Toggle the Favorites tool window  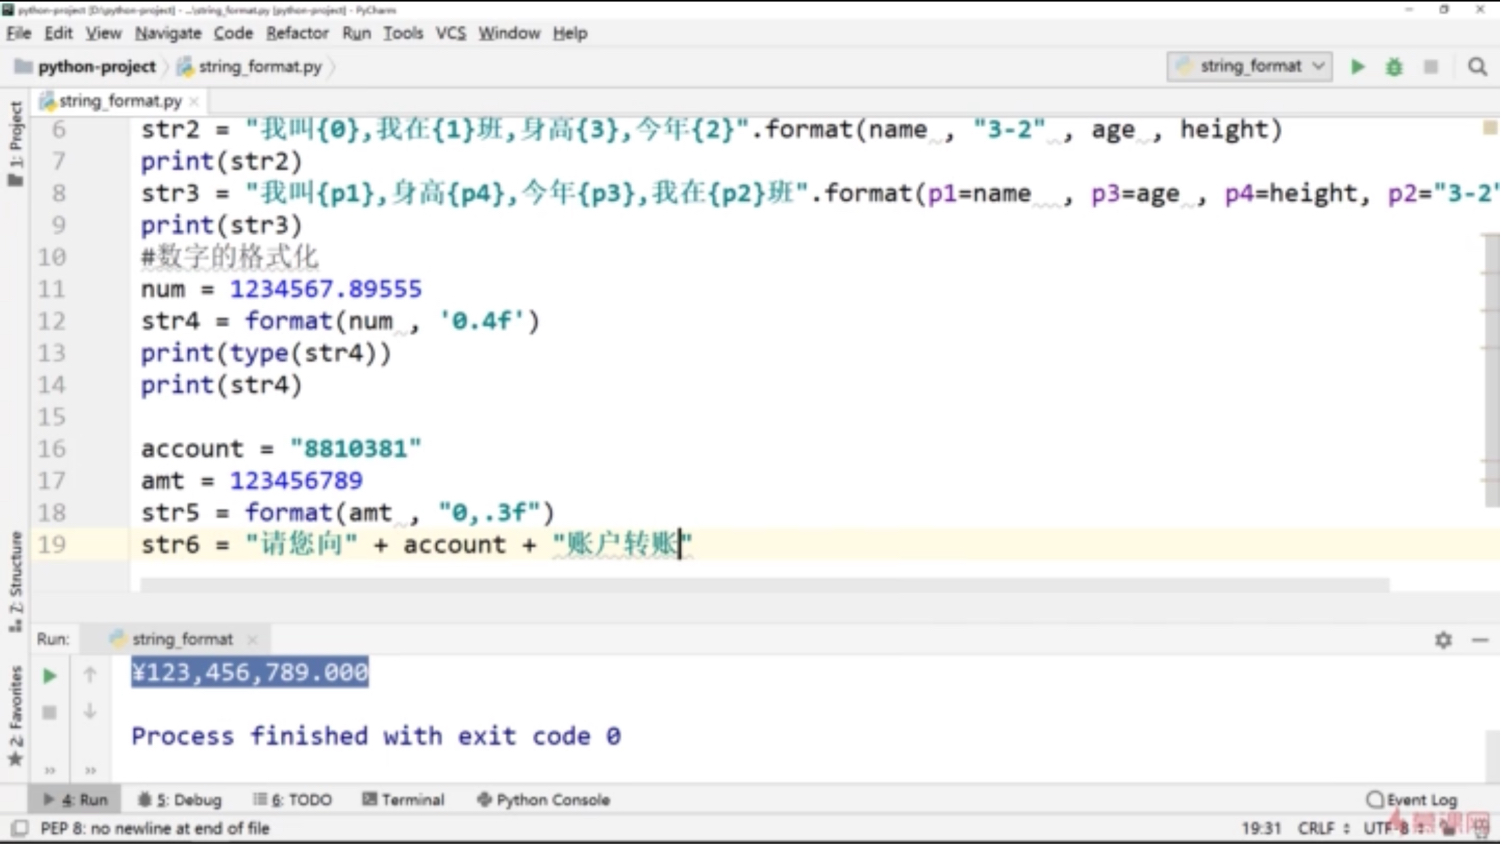coord(15,717)
